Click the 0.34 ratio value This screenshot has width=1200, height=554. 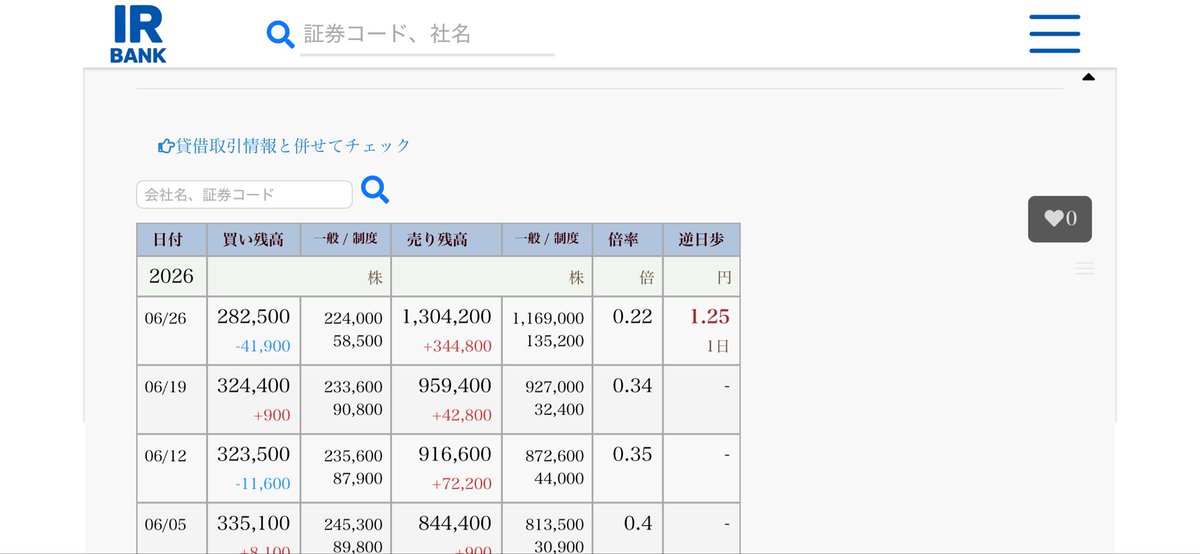tap(632, 386)
